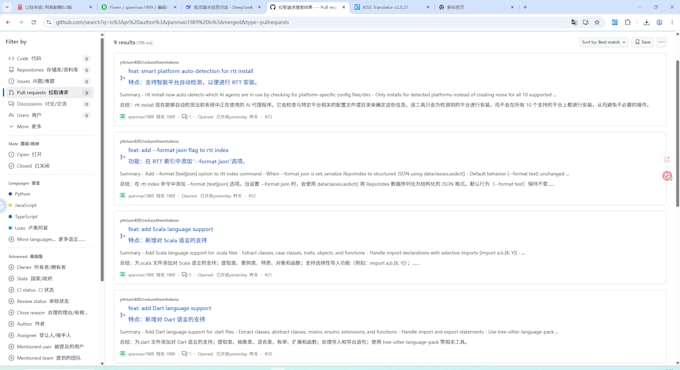Open PR 'feat: add Scala language support'
Image resolution: width=680 pixels, height=370 pixels.
coord(170,229)
